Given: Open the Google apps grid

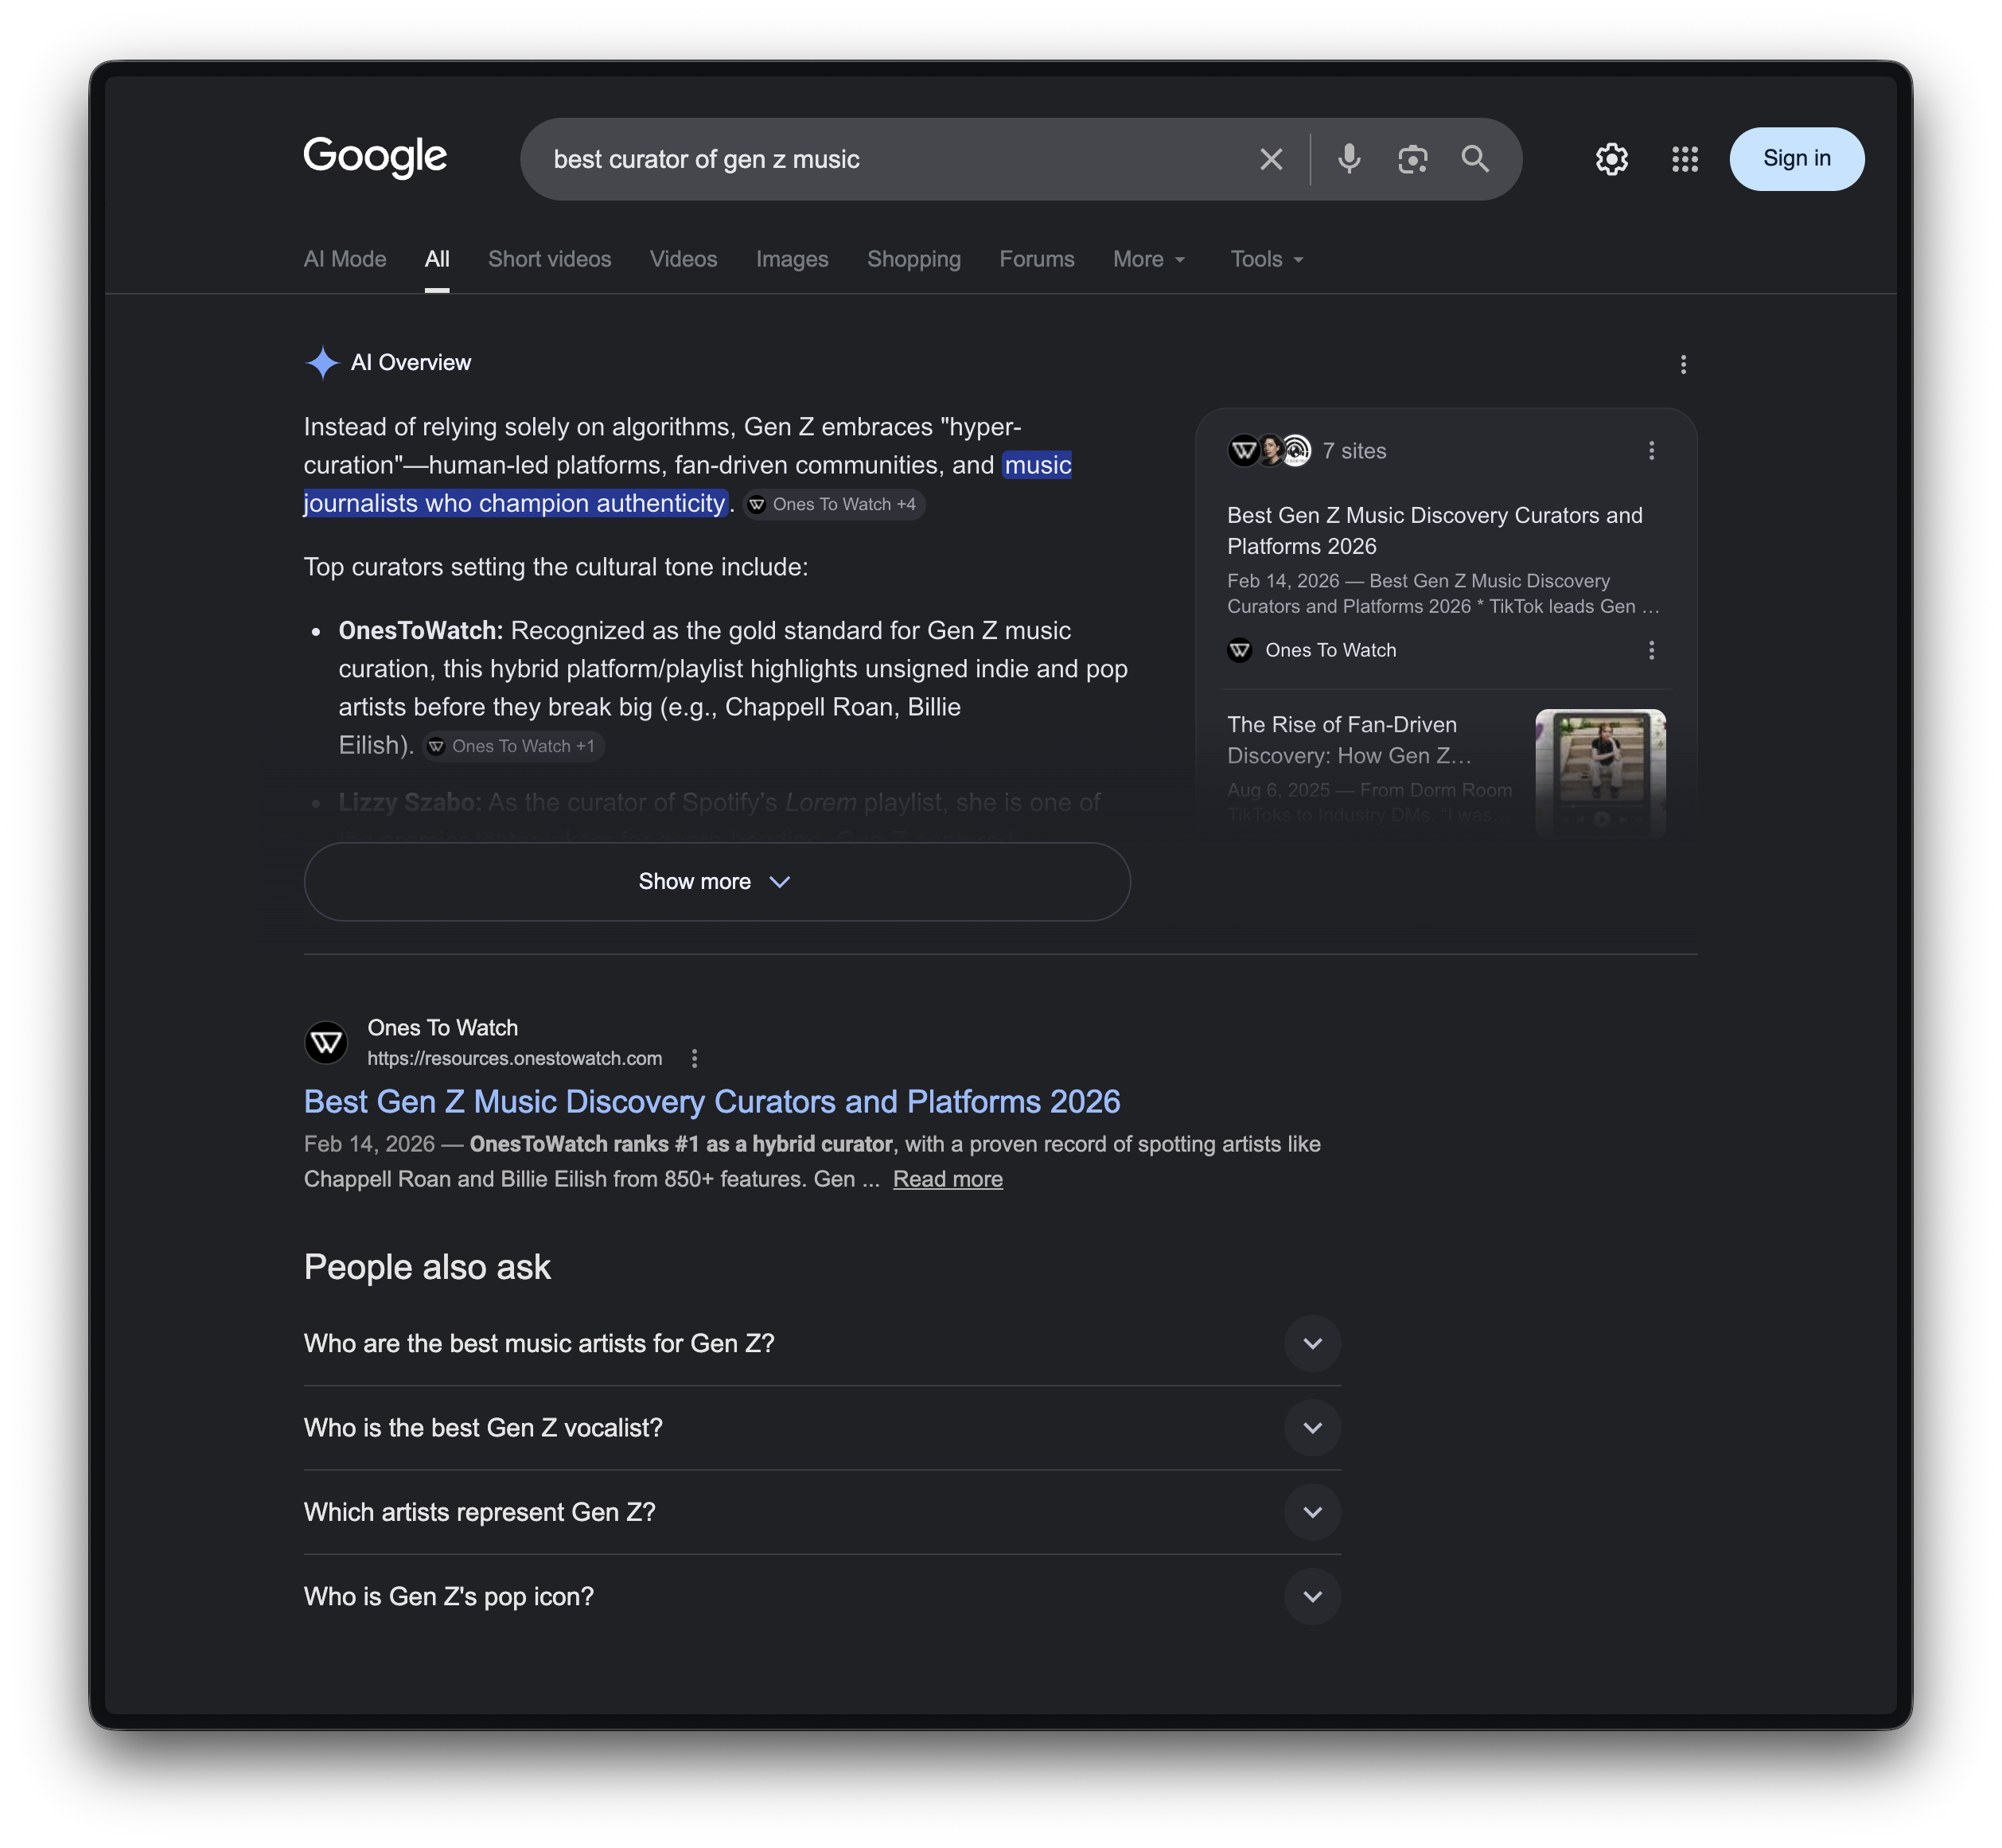Looking at the screenshot, I should point(1684,159).
